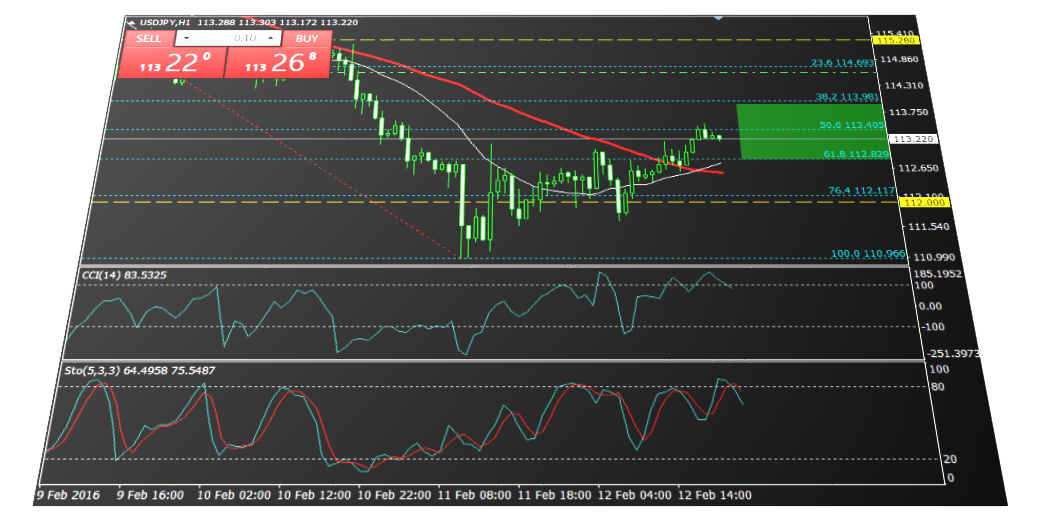Click the 112.650 price scale value
The height and width of the screenshot is (521, 1041).
(x=918, y=168)
